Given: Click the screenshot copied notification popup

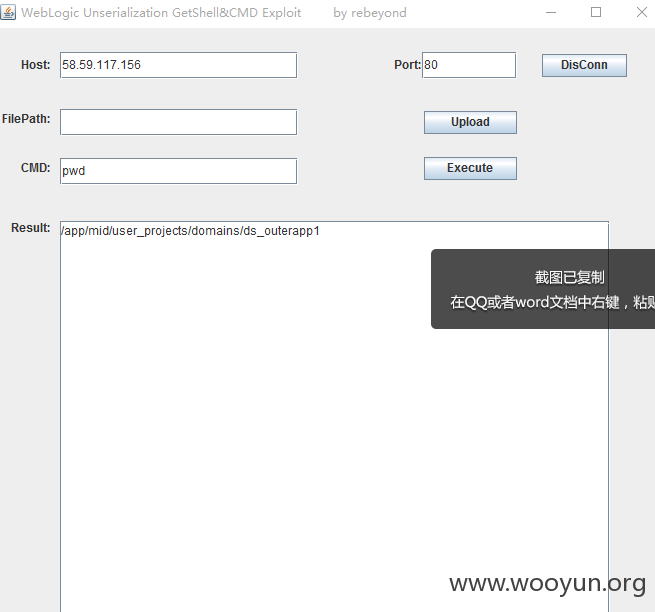Looking at the screenshot, I should 543,289.
